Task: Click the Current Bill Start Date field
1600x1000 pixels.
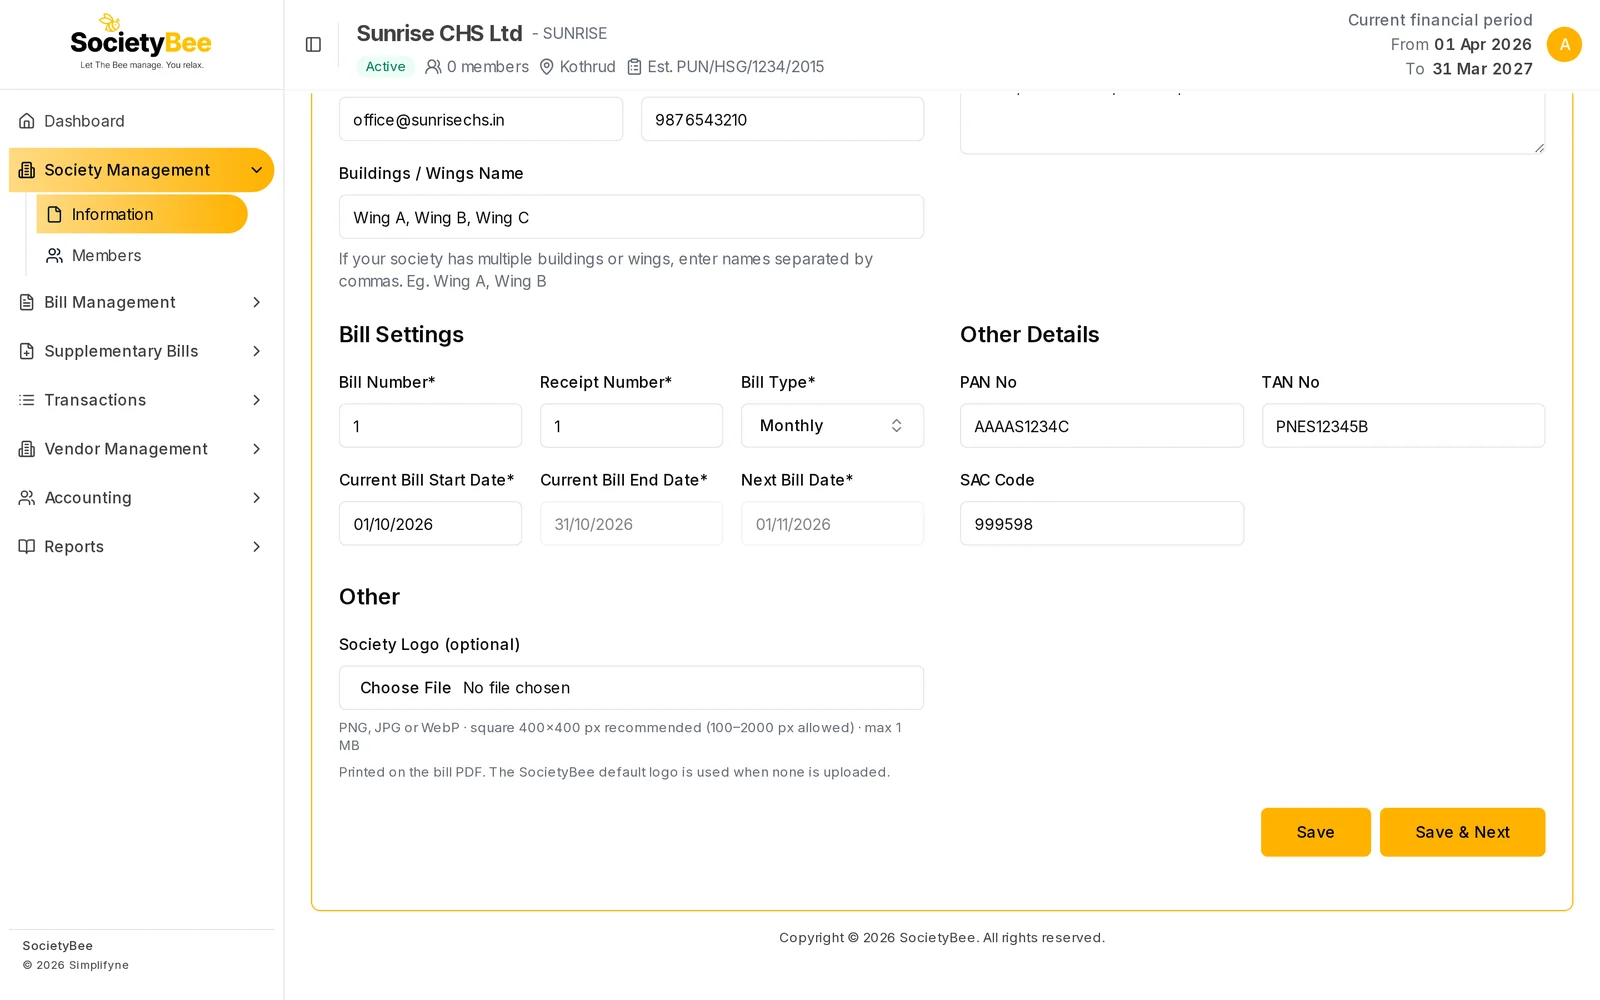Action: (430, 524)
